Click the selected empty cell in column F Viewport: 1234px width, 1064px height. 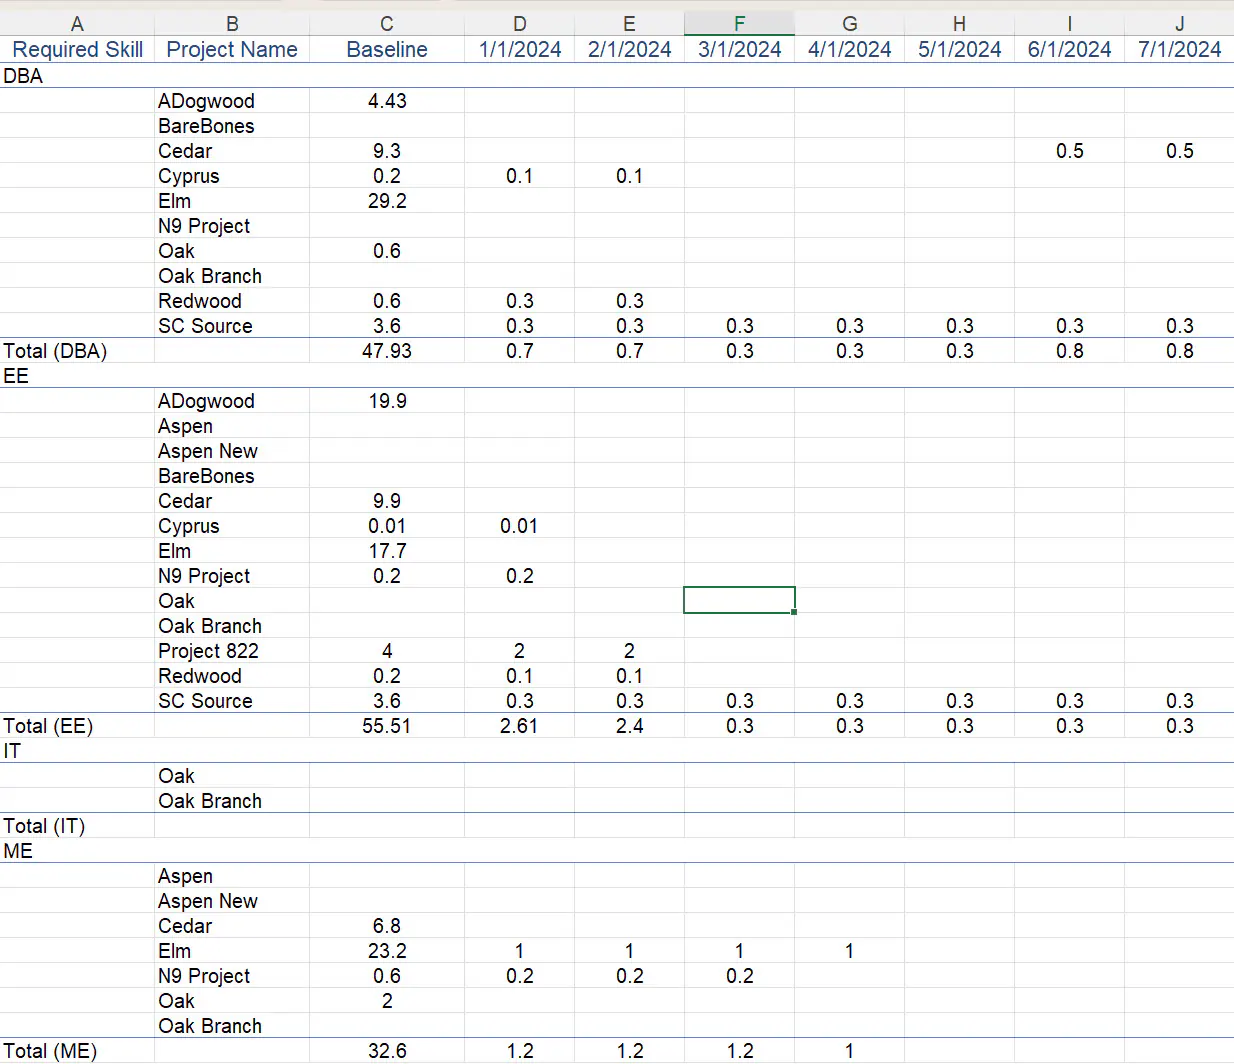(x=739, y=600)
